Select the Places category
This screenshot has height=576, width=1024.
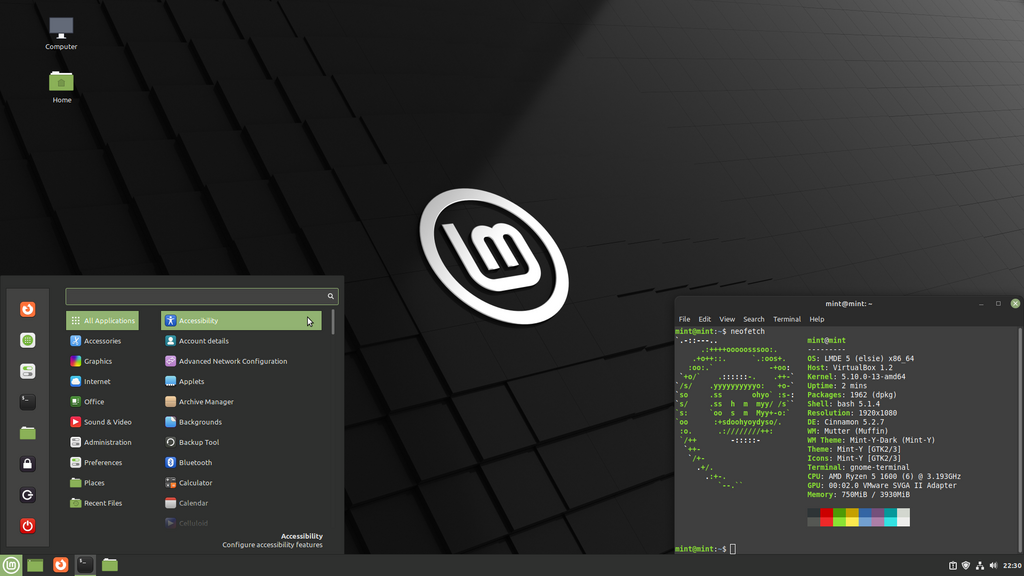(x=103, y=483)
